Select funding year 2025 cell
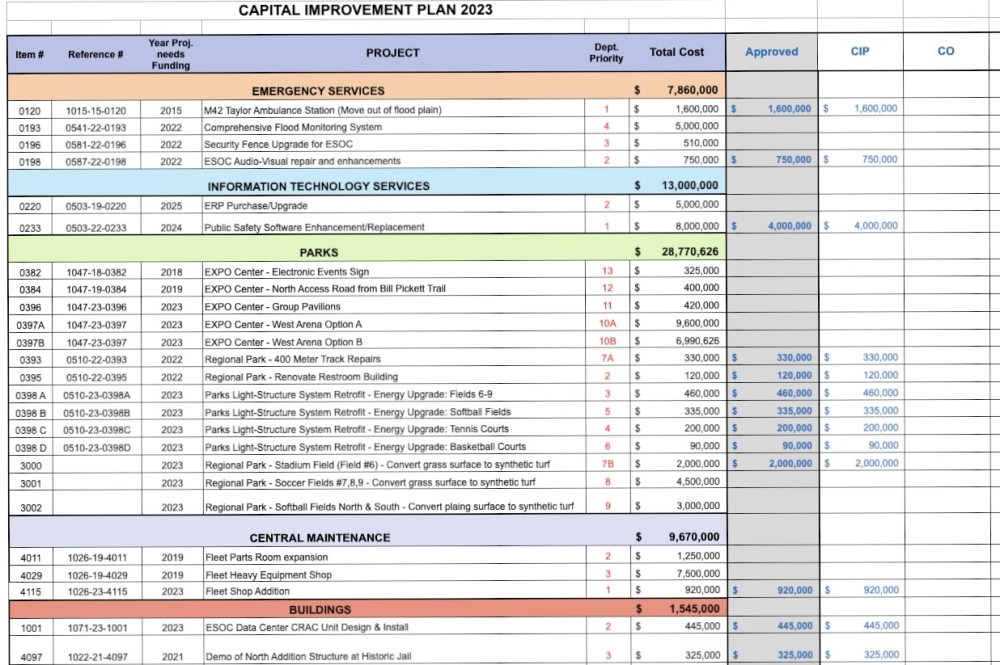1000x665 pixels. coord(171,206)
